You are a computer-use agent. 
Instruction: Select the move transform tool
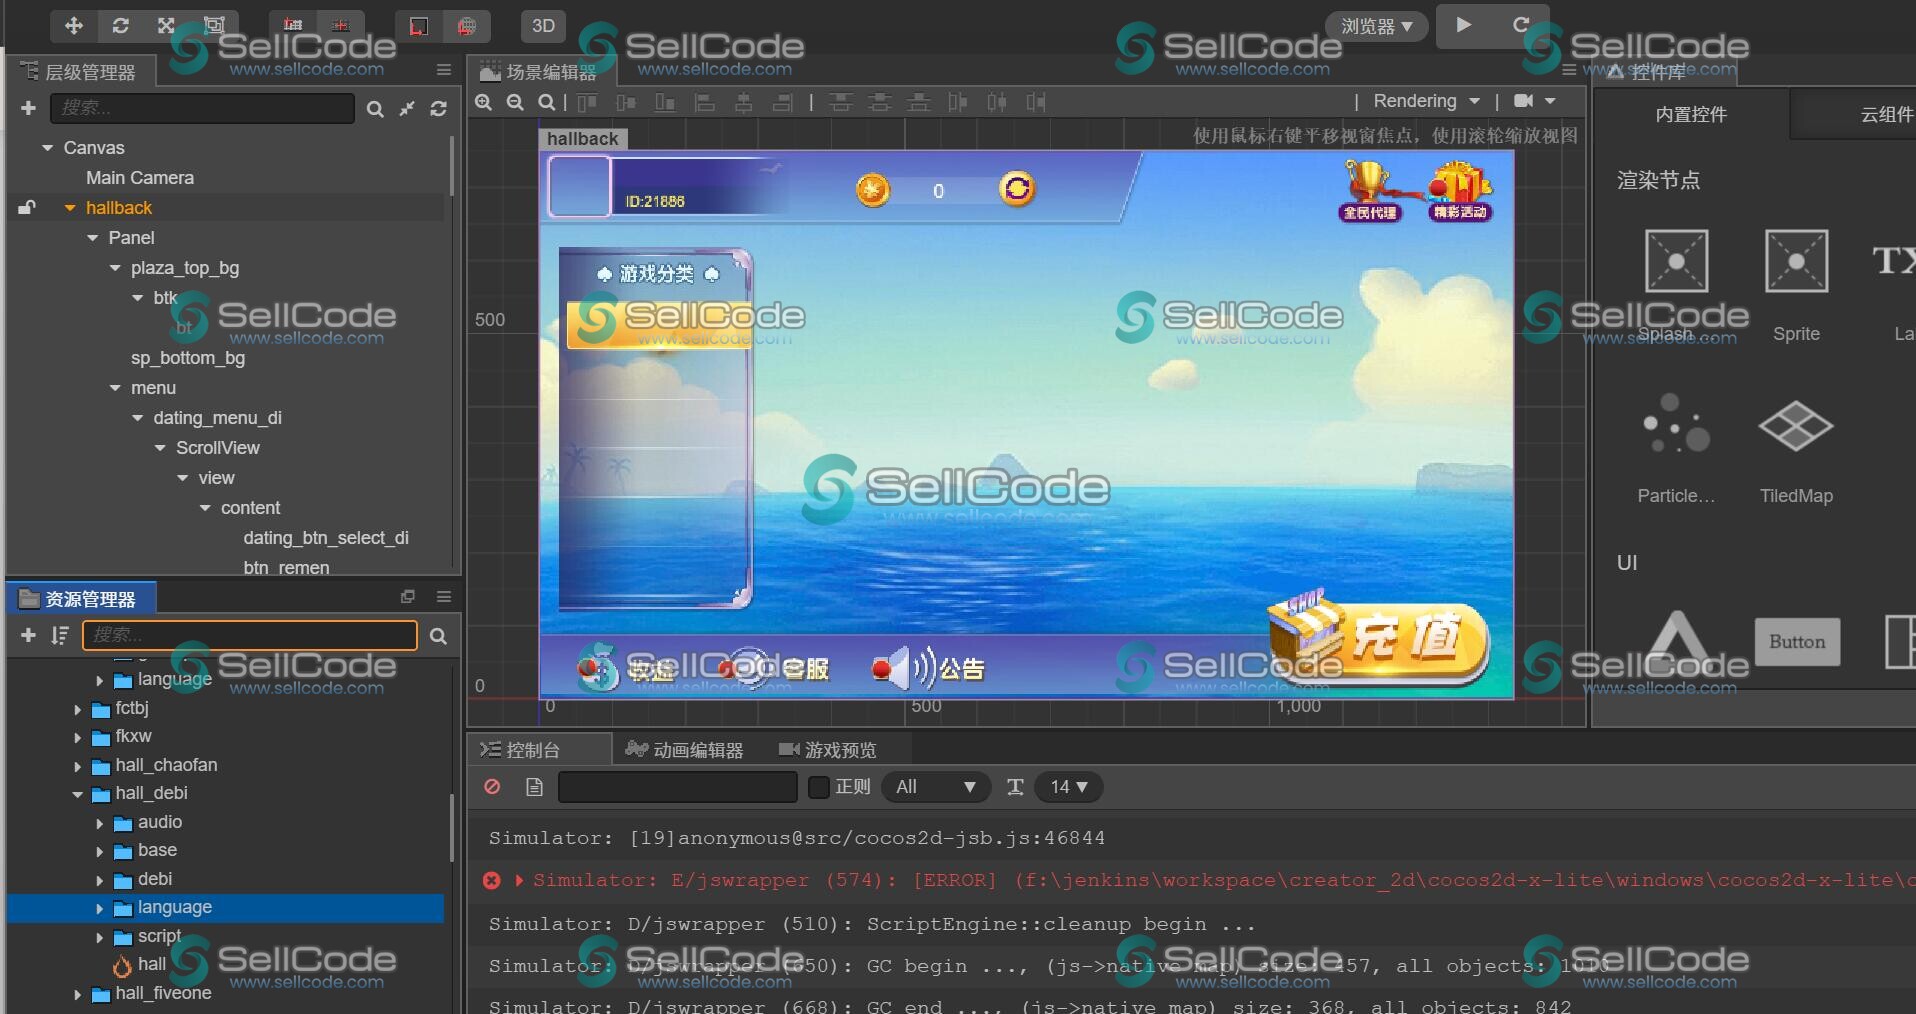click(x=73, y=26)
